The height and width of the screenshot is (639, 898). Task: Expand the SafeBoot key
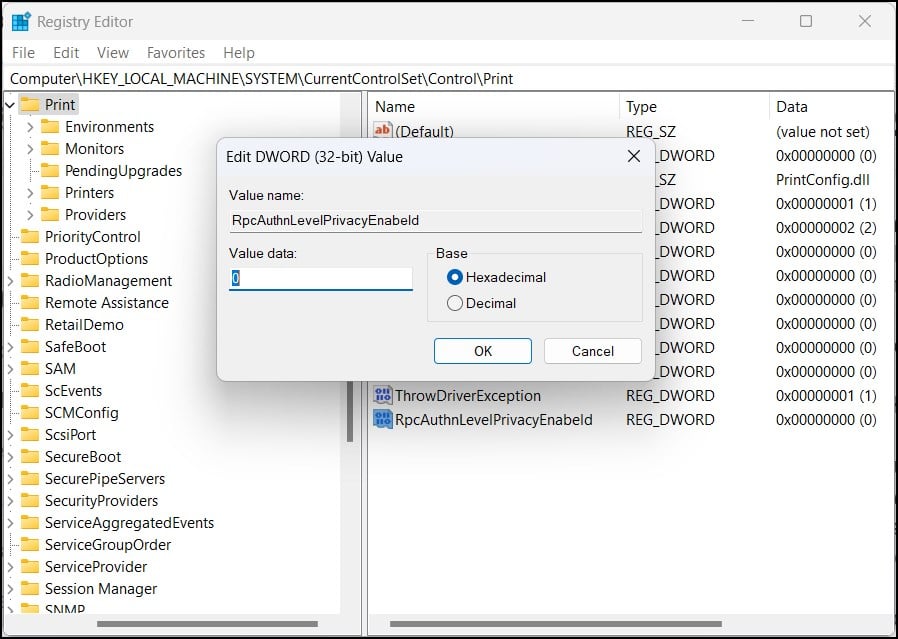(x=10, y=347)
